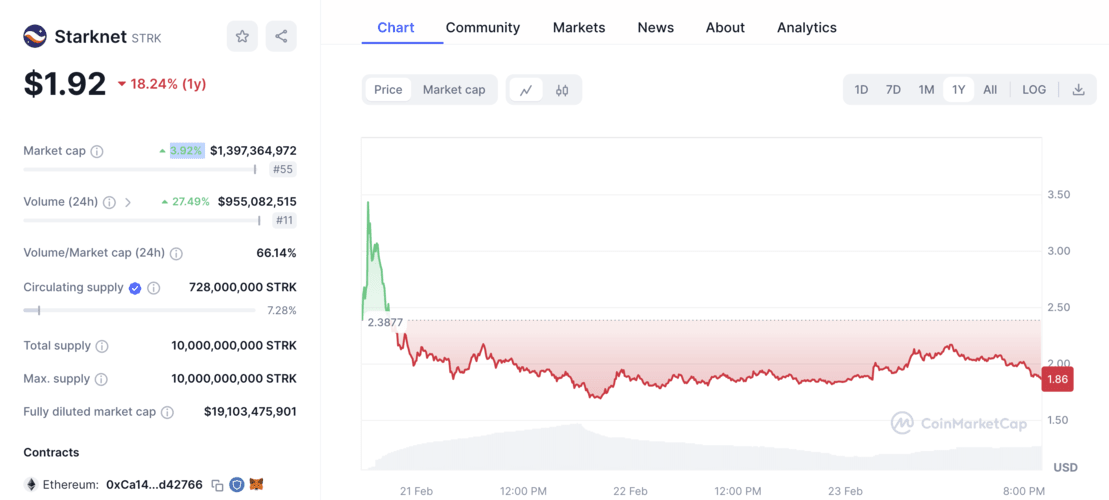This screenshot has width=1109, height=500.
Task: Open Market cap info tooltip icon
Action: 97,152
